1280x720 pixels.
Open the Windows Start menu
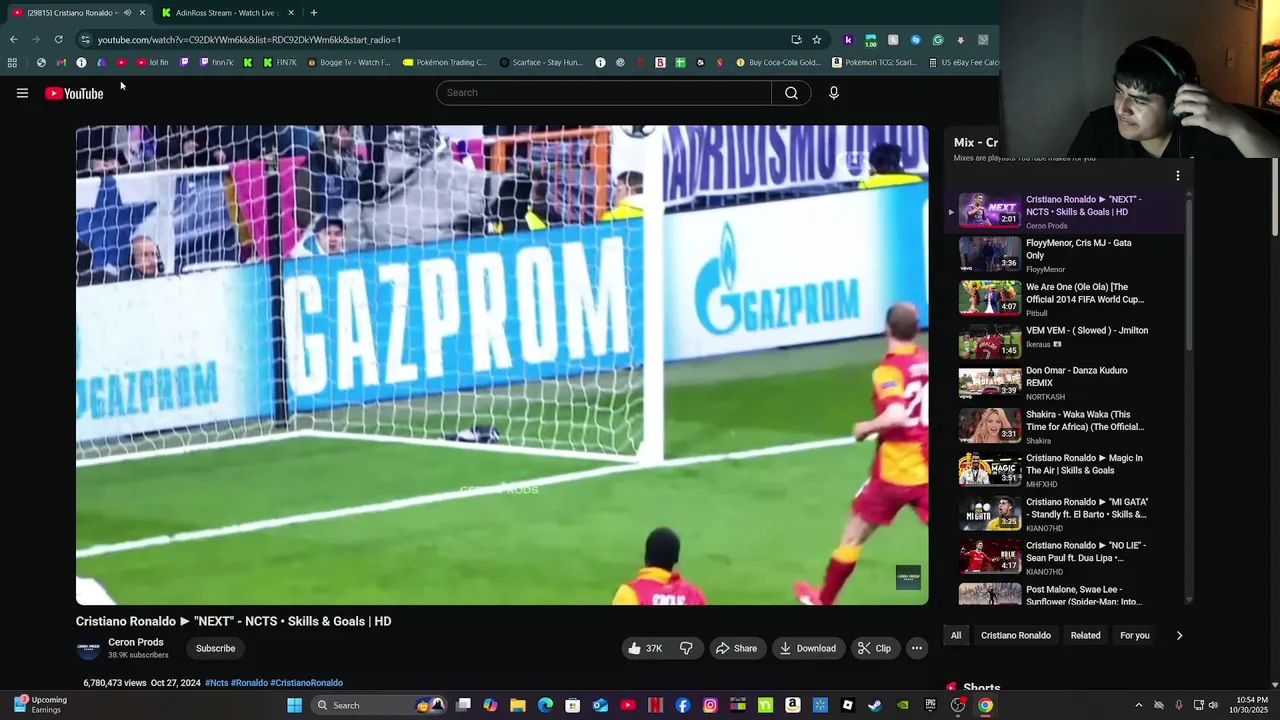pos(294,705)
